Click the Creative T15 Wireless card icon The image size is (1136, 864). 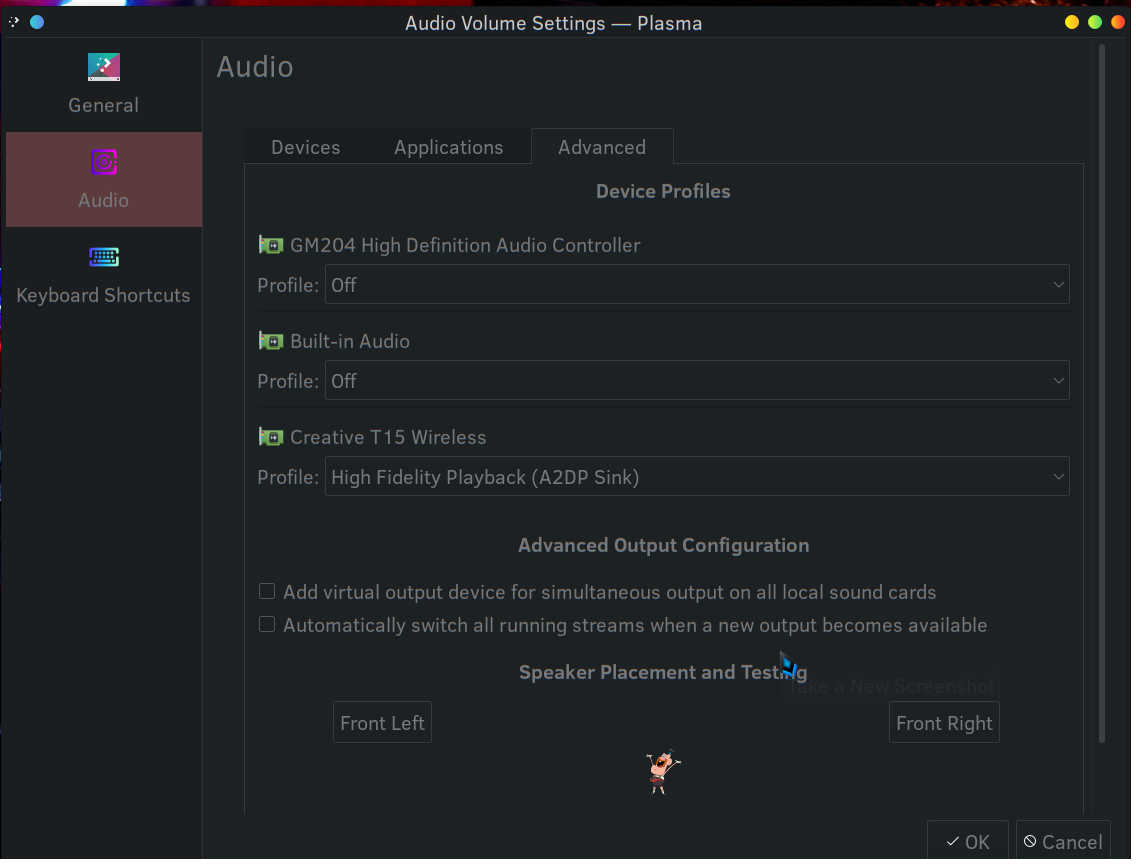tap(270, 437)
